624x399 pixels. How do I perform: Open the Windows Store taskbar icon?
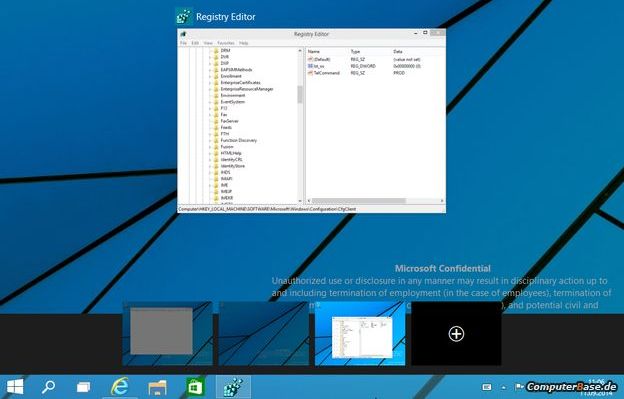195,387
